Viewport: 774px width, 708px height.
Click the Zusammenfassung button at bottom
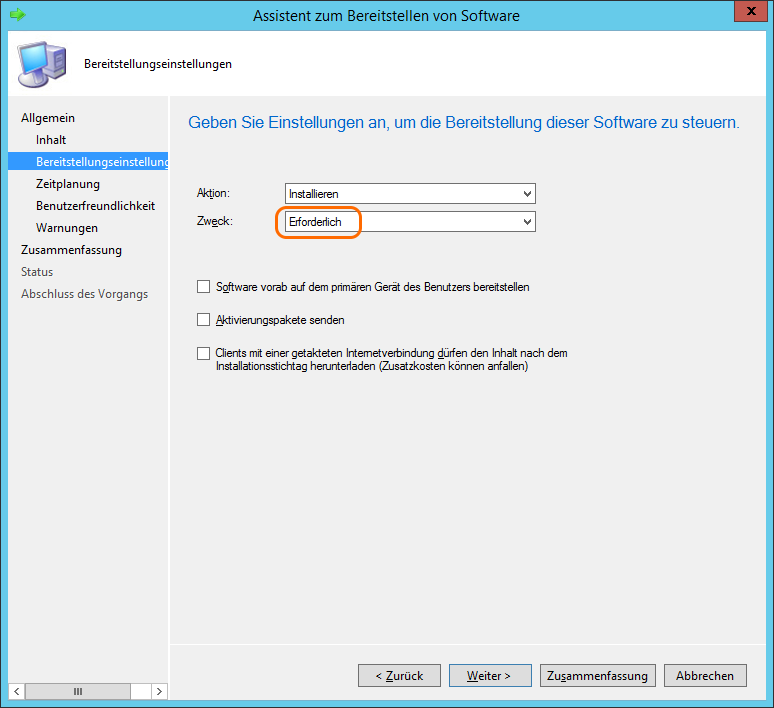[598, 676]
